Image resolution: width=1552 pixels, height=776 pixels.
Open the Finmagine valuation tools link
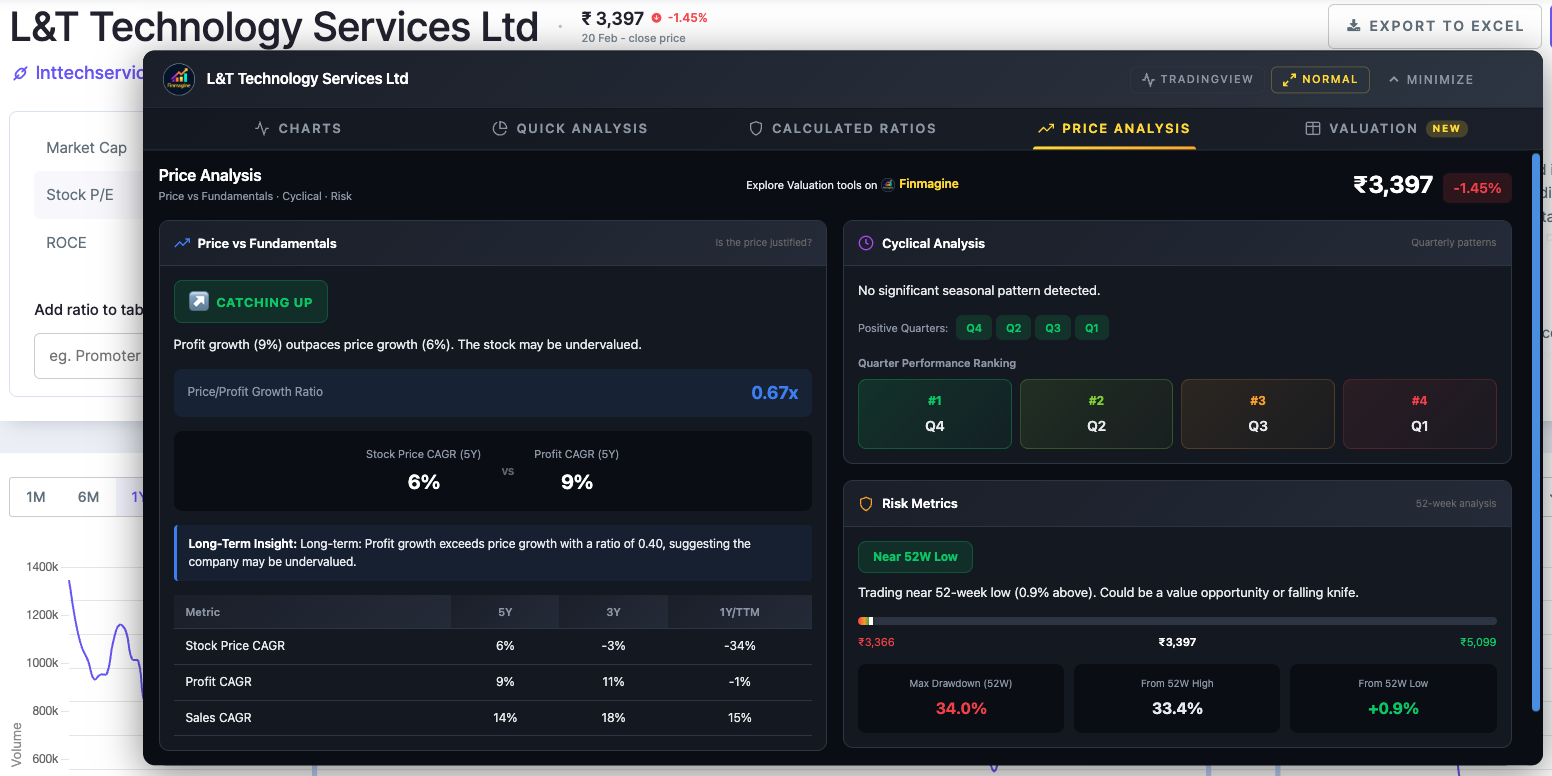(x=929, y=184)
